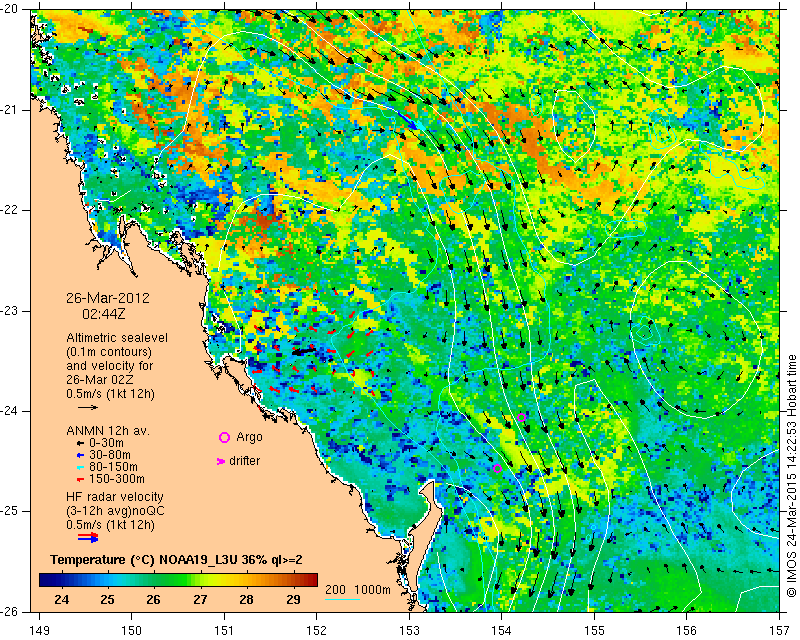Image resolution: width=800 pixels, height=640 pixels.
Task: Click the magenta Argo circle in the legend
Action: [x=224, y=437]
